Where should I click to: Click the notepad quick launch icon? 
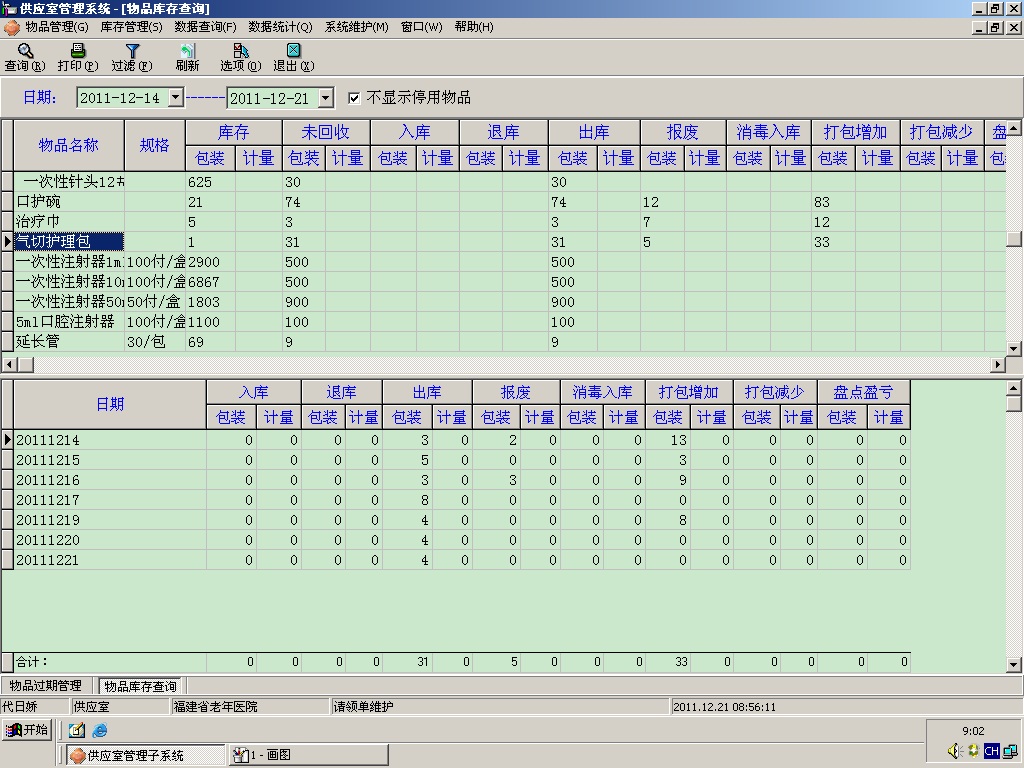(x=76, y=730)
